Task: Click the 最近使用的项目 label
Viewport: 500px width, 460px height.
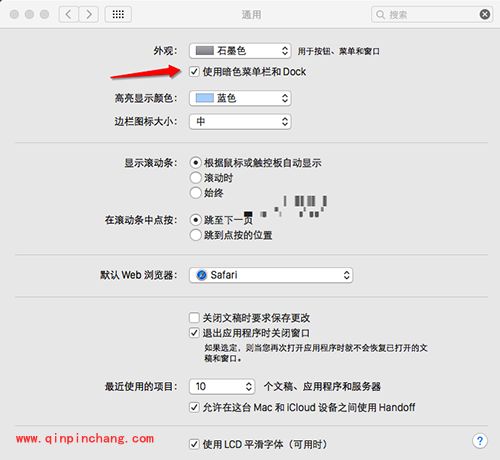Action: point(141,387)
